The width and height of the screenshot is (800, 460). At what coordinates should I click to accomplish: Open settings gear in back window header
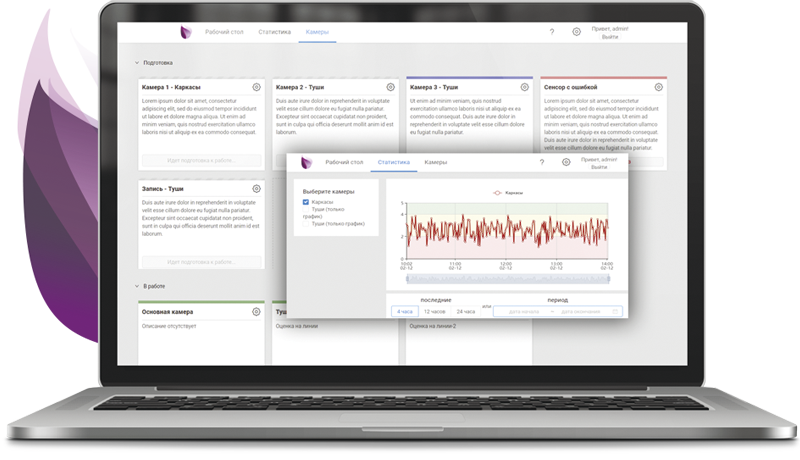[x=577, y=32]
